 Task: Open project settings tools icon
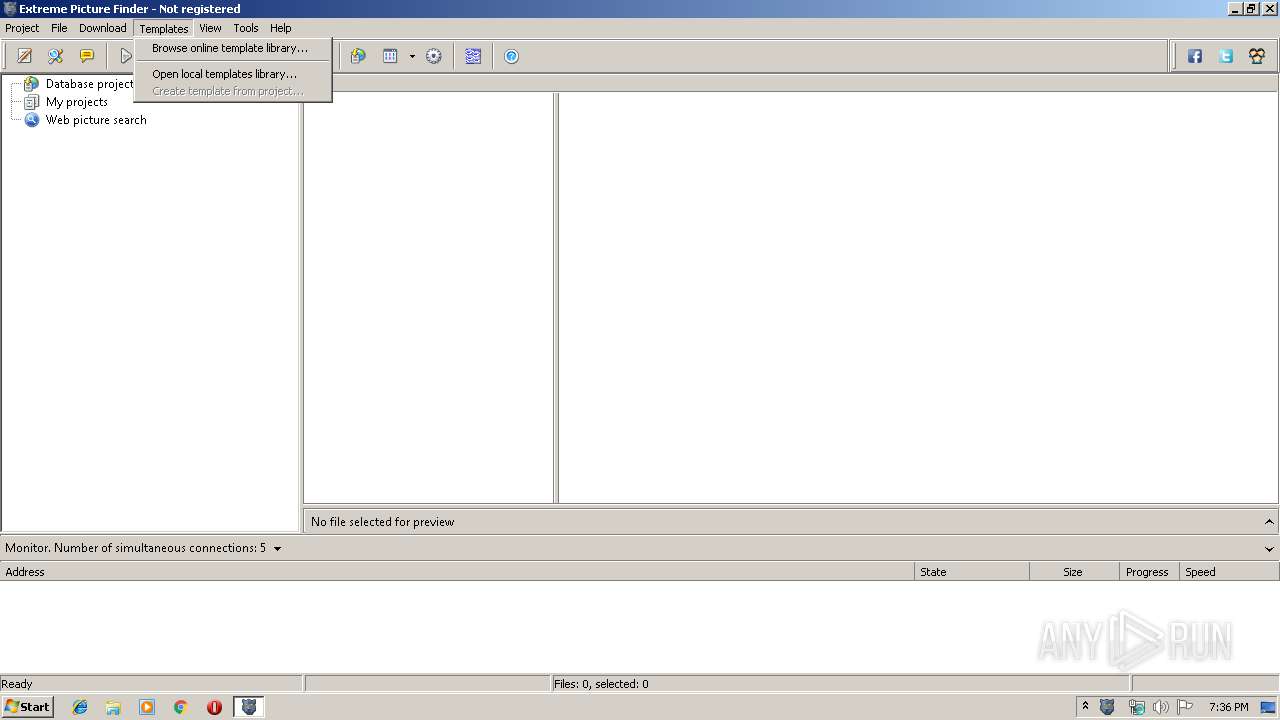click(x=56, y=56)
